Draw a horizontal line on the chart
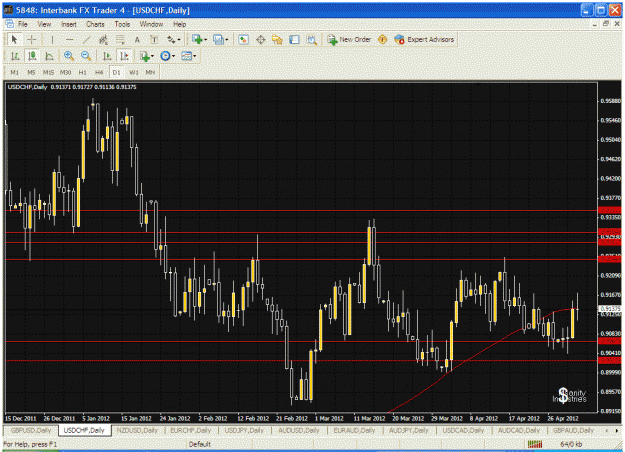Viewport: 625px width, 452px height. coord(69,39)
